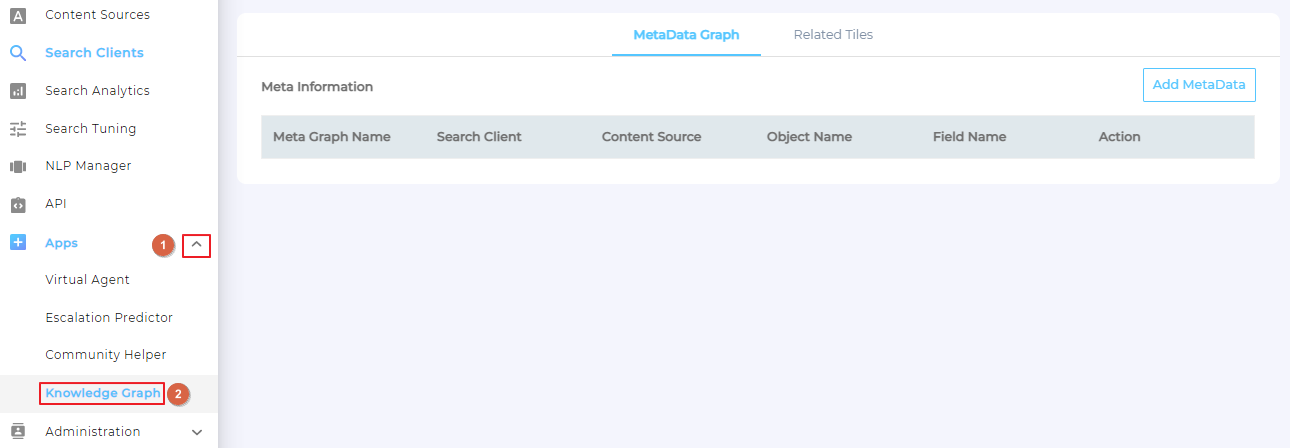The height and width of the screenshot is (448, 1290).
Task: Click the Apps plus icon
Action: 17,243
